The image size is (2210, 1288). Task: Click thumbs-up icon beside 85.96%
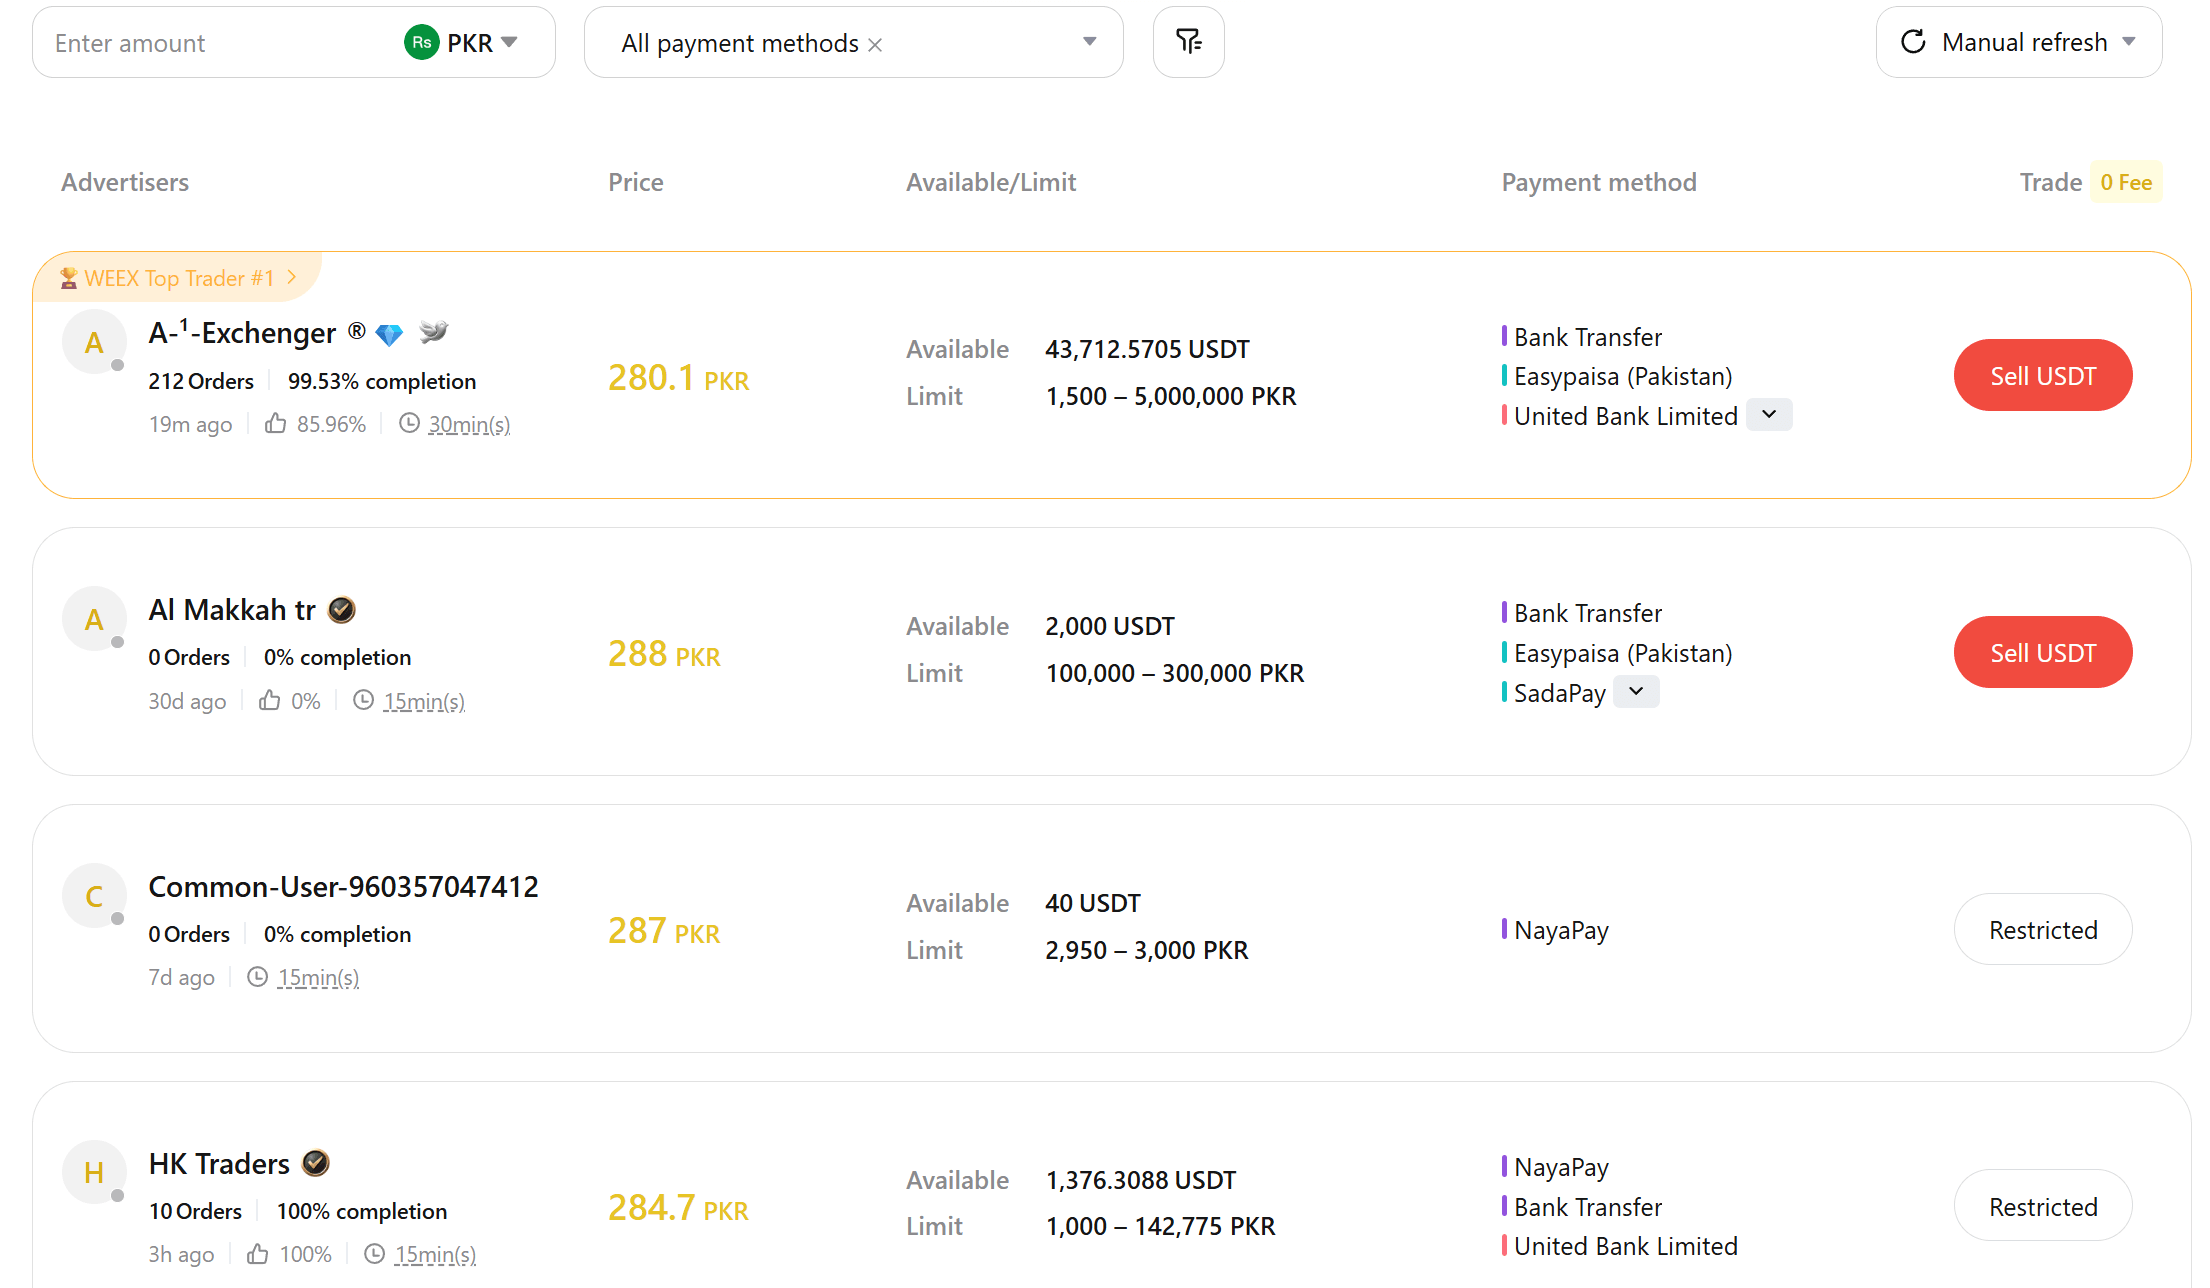pyautogui.click(x=275, y=424)
